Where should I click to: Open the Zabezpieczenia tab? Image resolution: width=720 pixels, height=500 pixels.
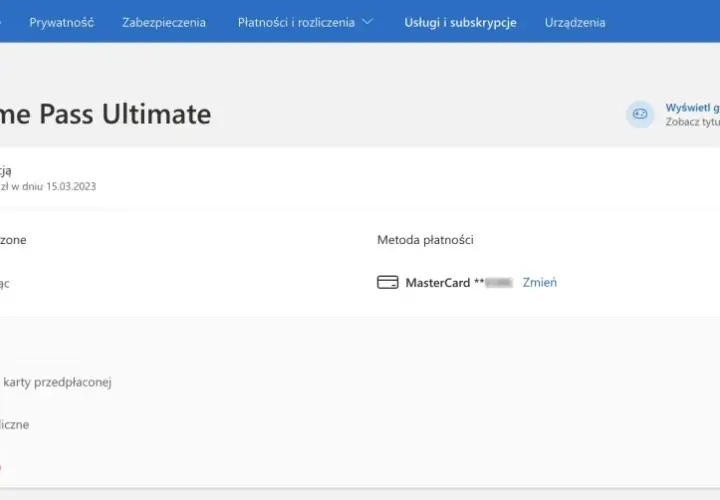point(164,22)
